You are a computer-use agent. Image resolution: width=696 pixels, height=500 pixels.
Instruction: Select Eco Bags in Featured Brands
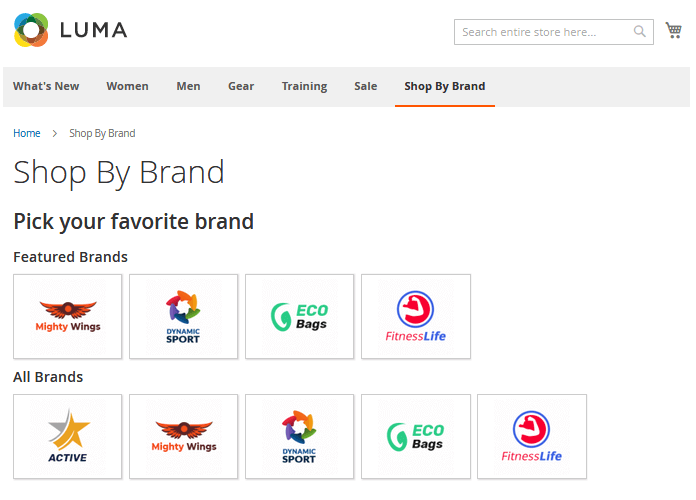click(x=300, y=316)
